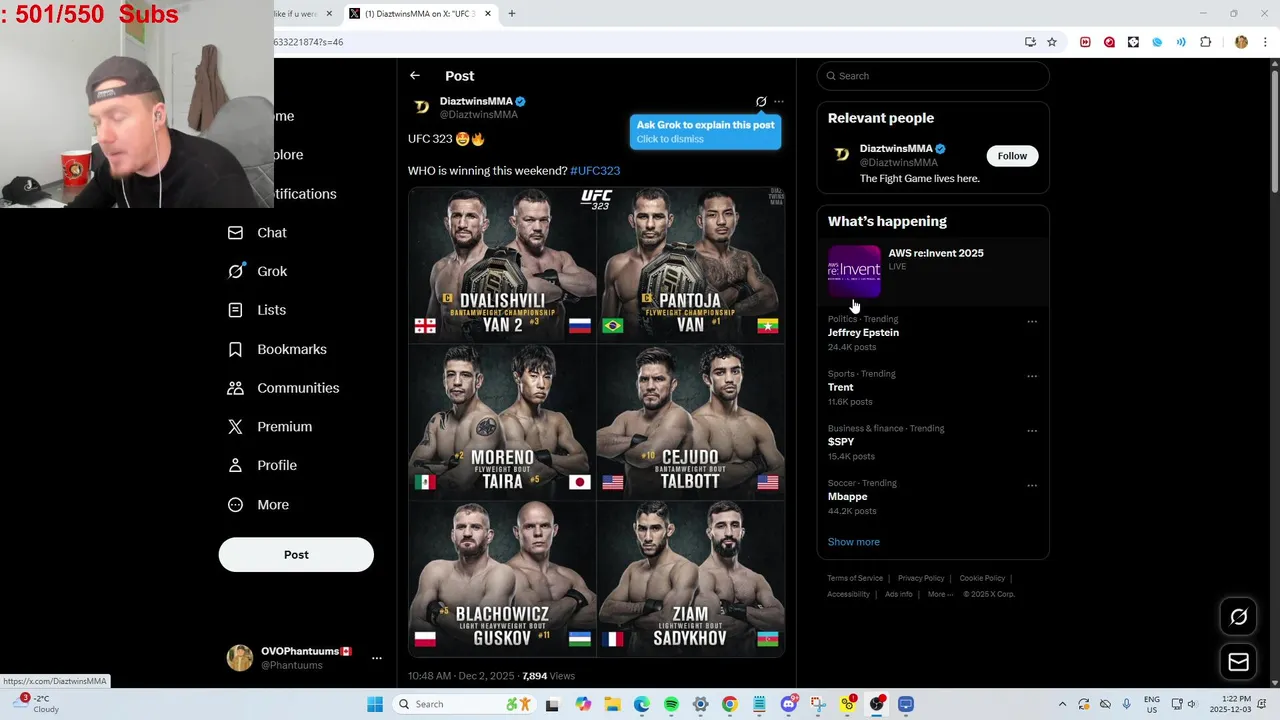Screen dimensions: 1280x720
Task: Open a new browser tab
Action: click(x=512, y=14)
